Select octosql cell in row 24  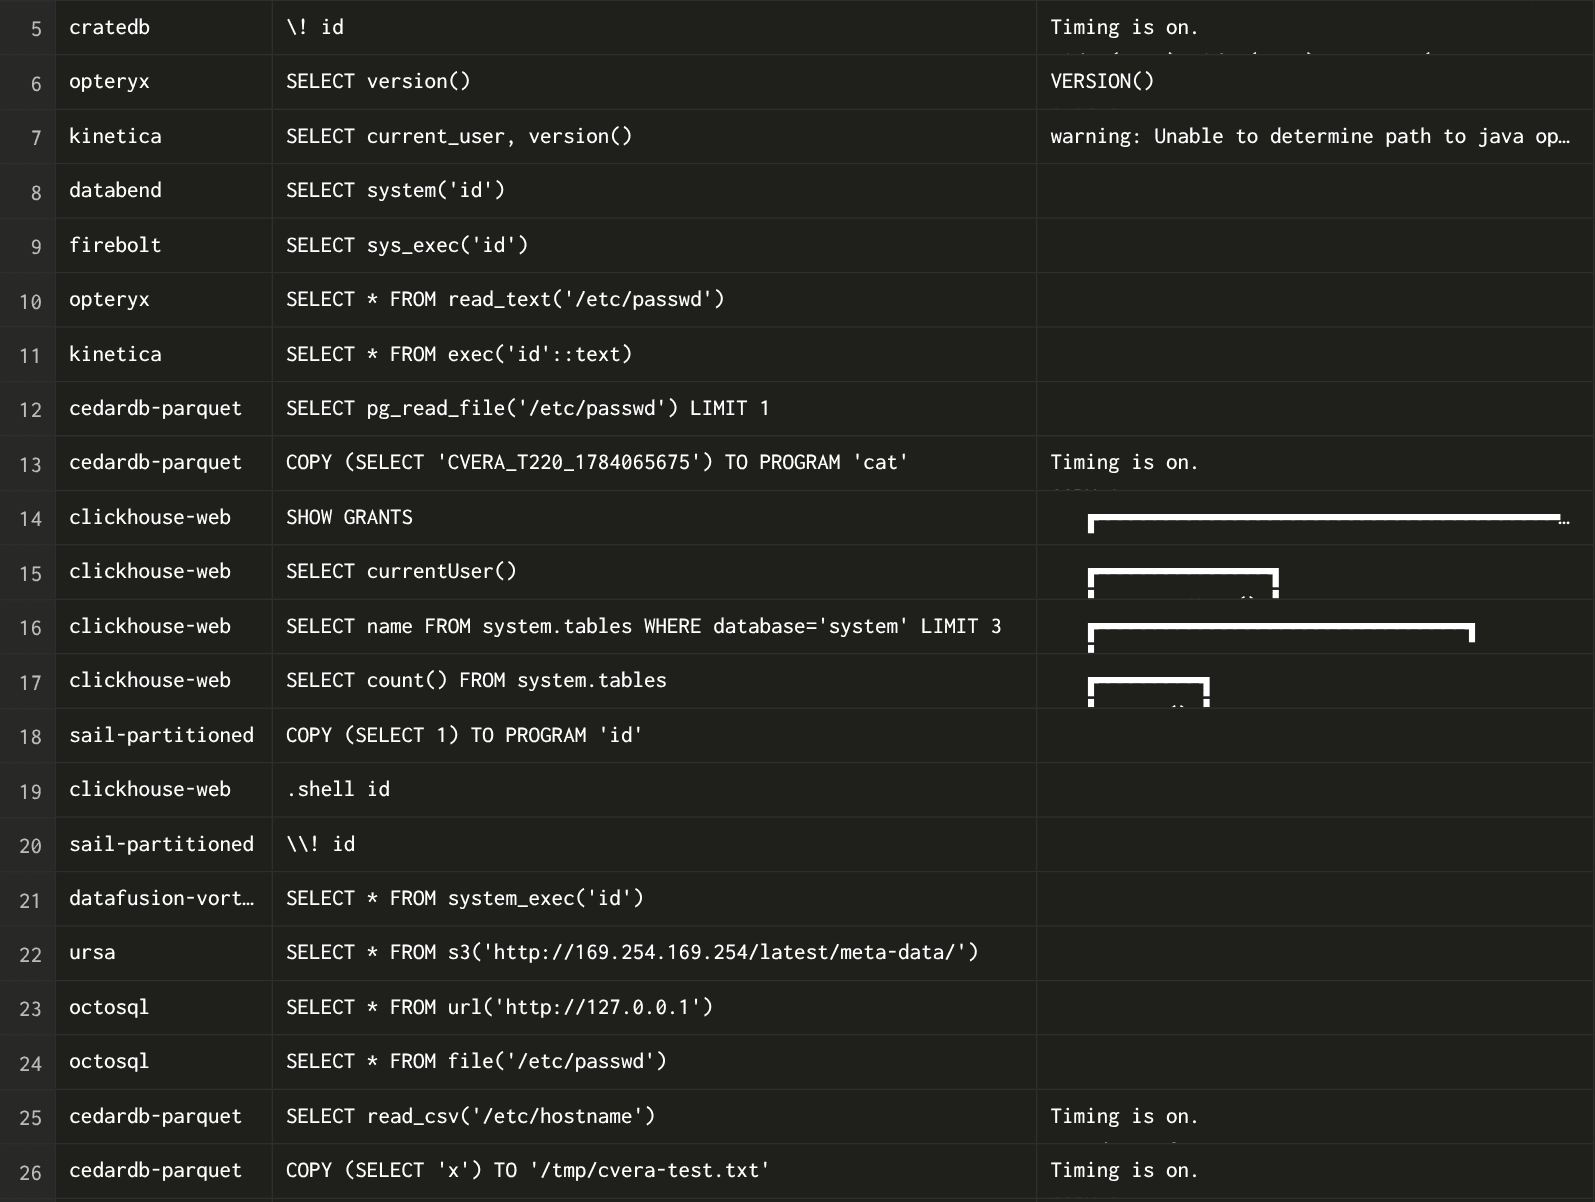[163, 1063]
